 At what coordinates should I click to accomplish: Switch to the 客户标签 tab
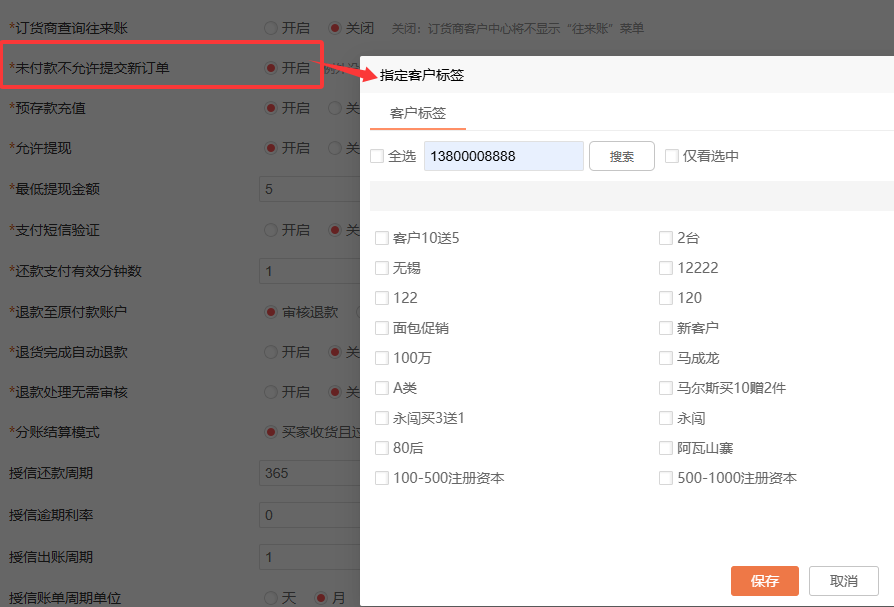click(x=417, y=114)
